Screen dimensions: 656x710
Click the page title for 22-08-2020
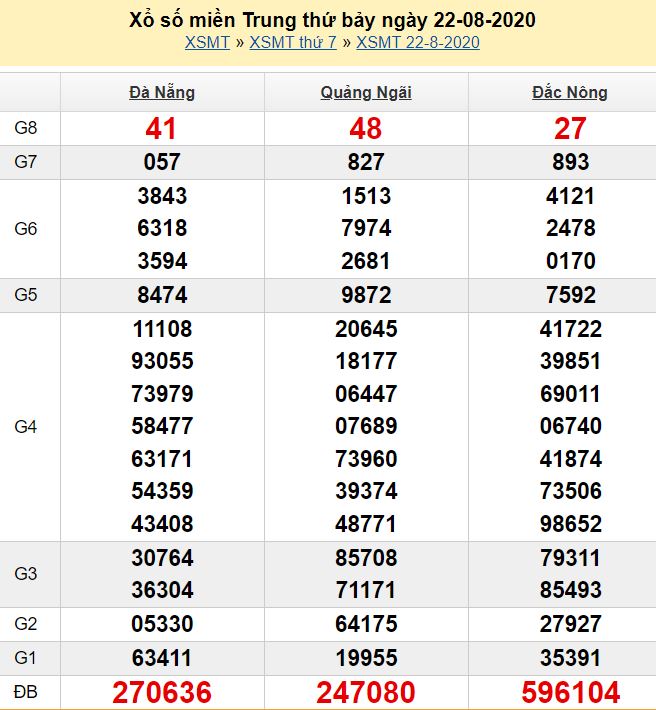click(x=332, y=19)
